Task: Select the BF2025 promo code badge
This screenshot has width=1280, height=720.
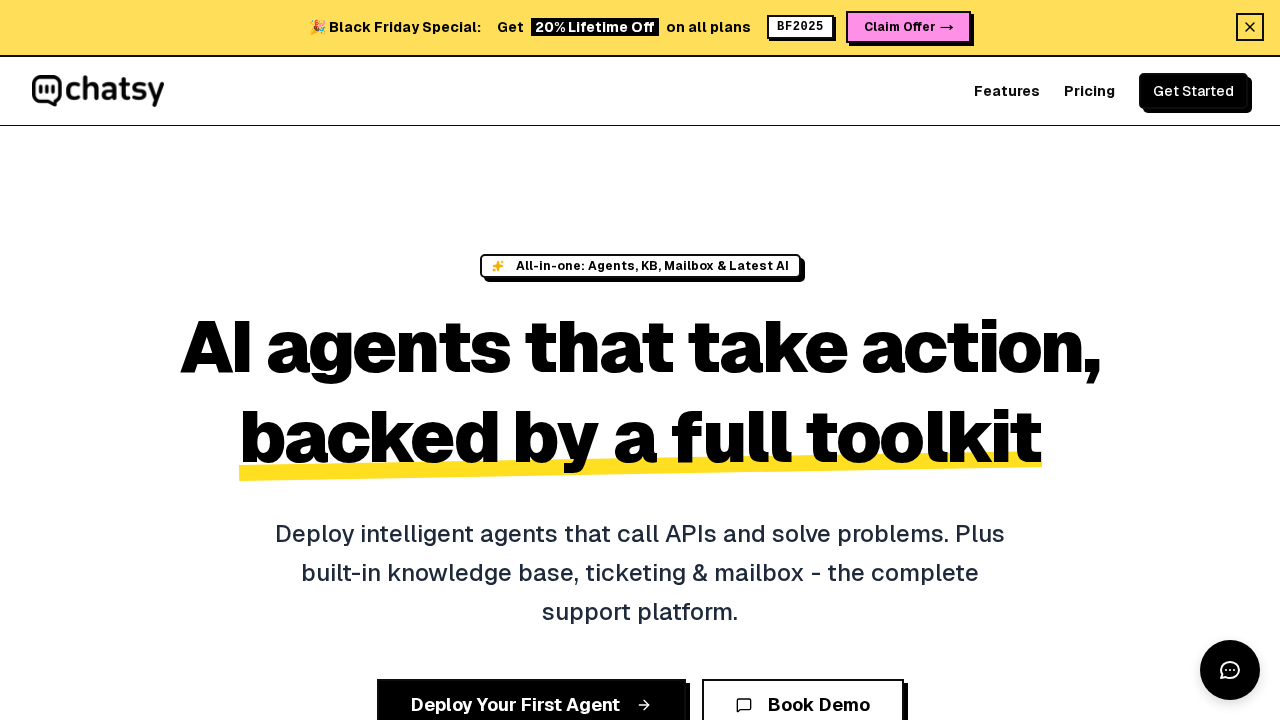Action: tap(800, 27)
